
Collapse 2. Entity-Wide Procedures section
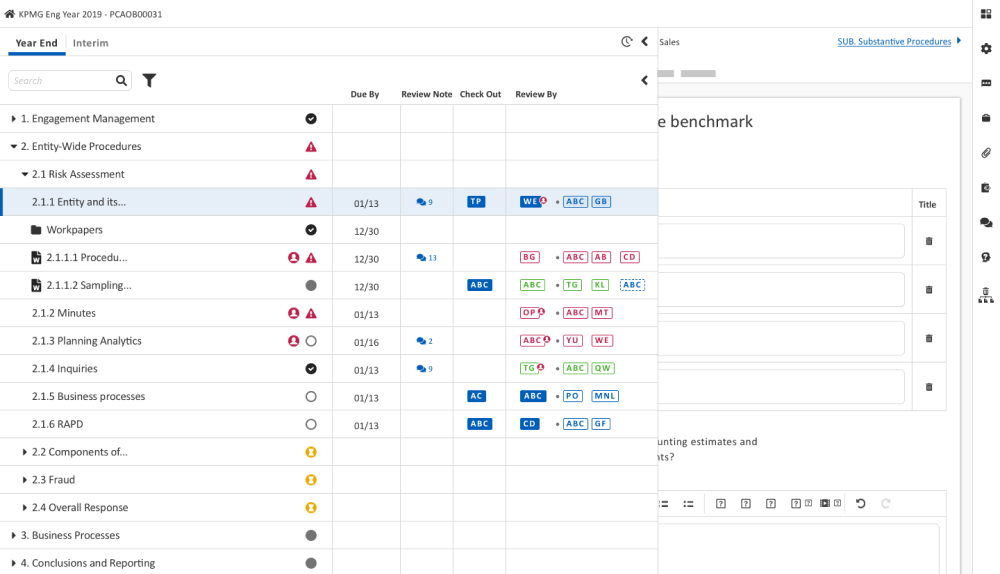(14, 147)
